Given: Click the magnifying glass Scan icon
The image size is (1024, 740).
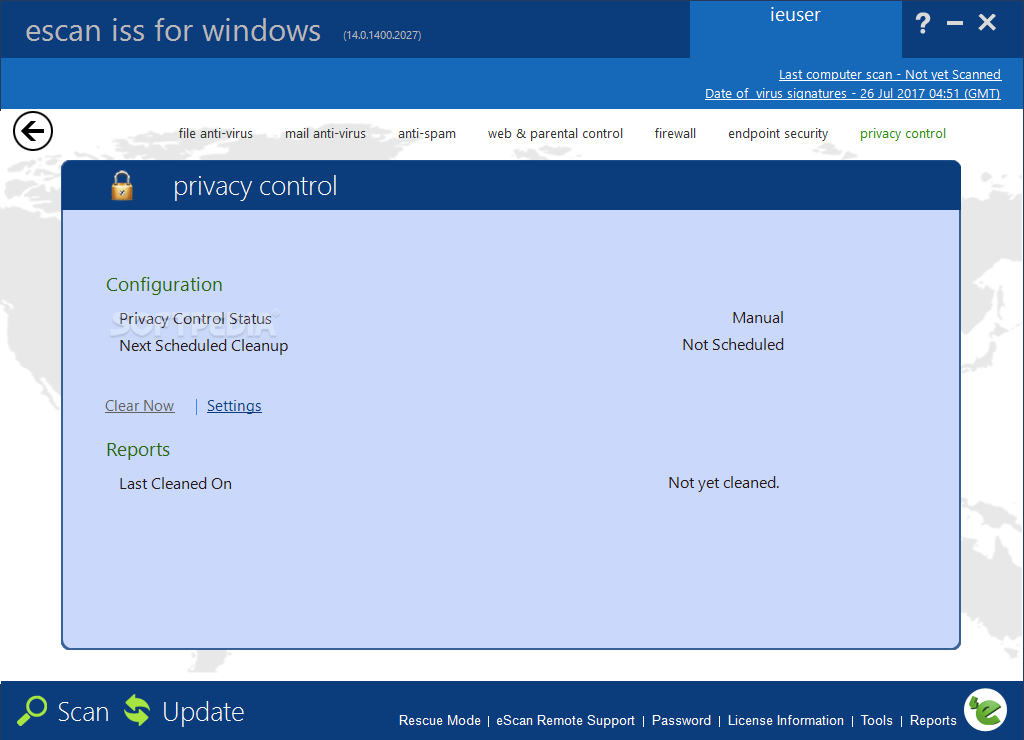Looking at the screenshot, I should pyautogui.click(x=32, y=711).
